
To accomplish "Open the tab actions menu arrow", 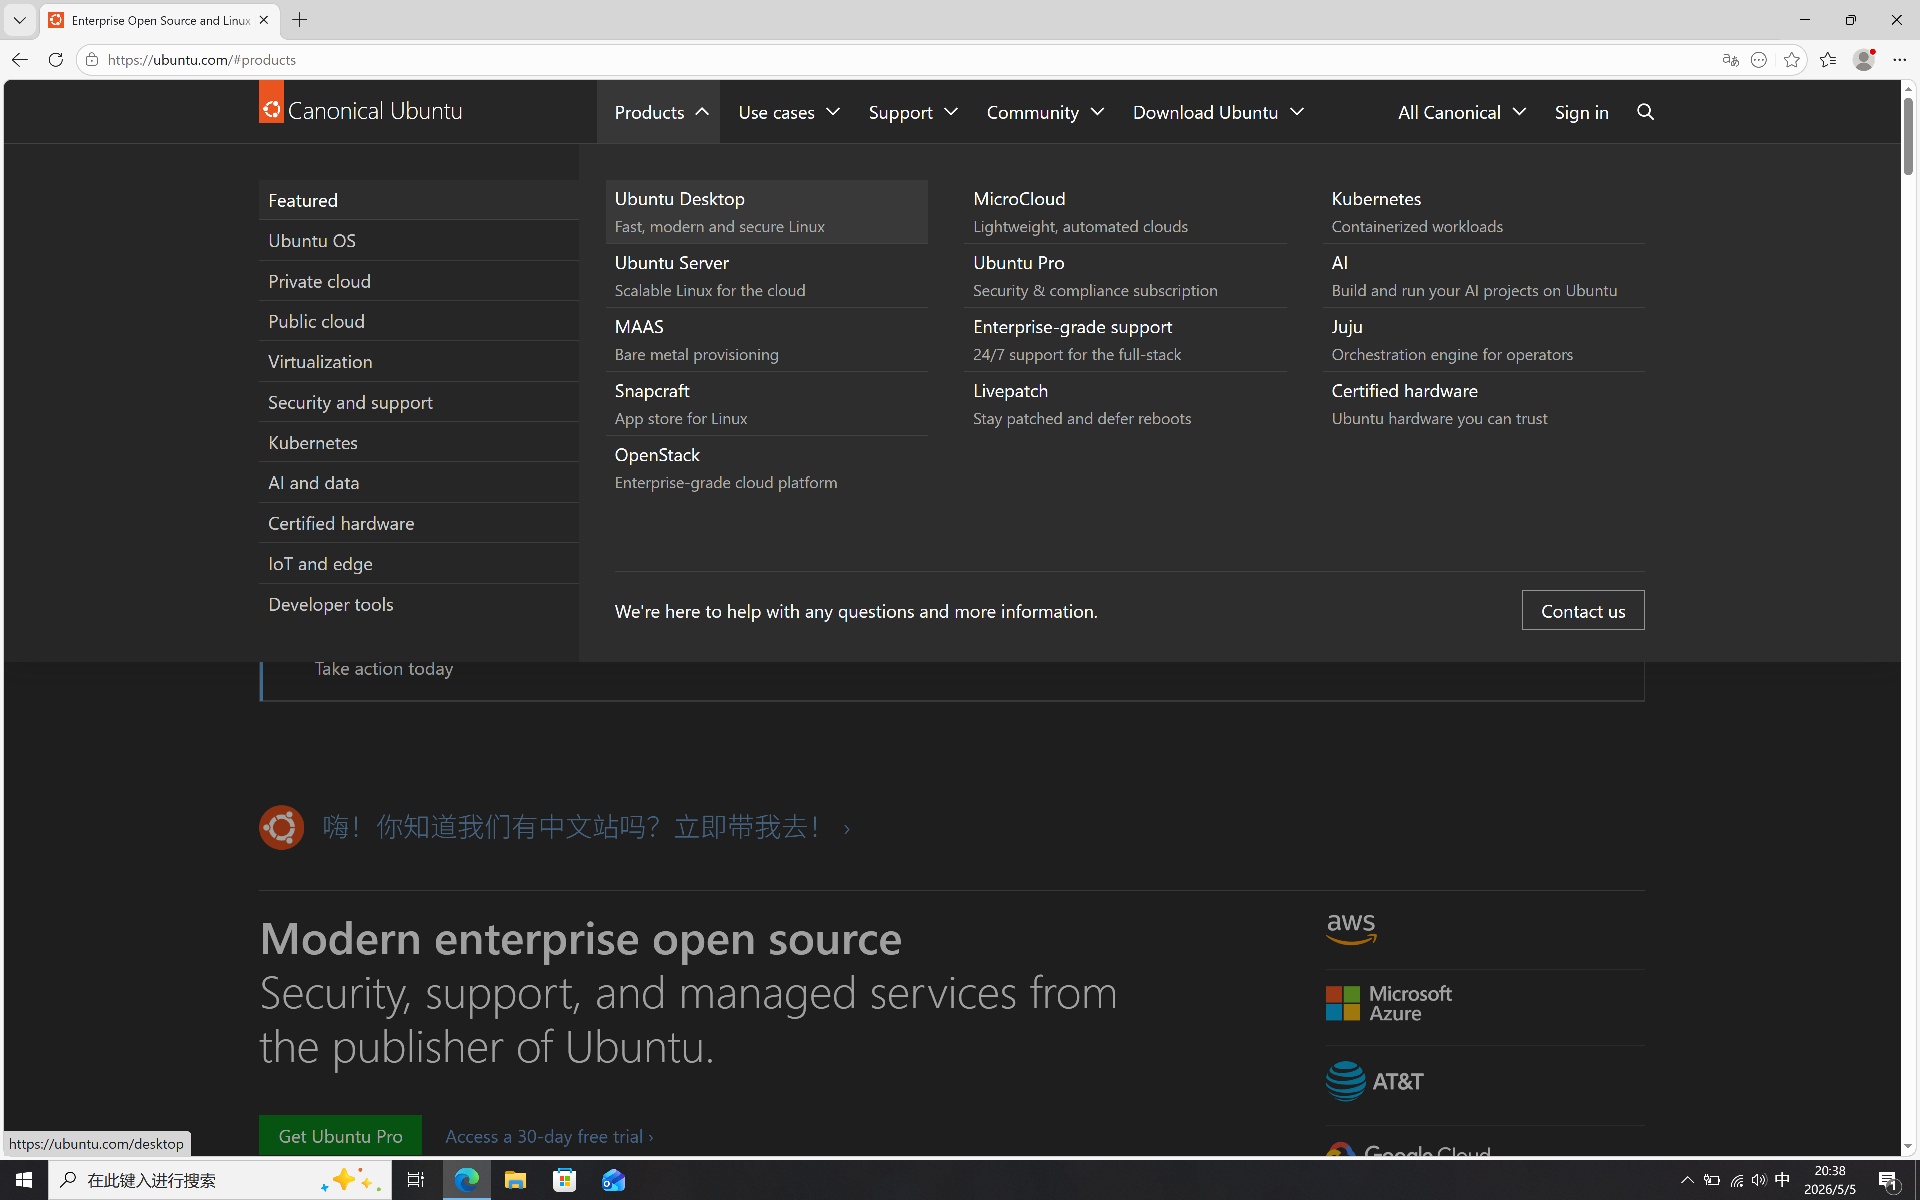I will 19,20.
